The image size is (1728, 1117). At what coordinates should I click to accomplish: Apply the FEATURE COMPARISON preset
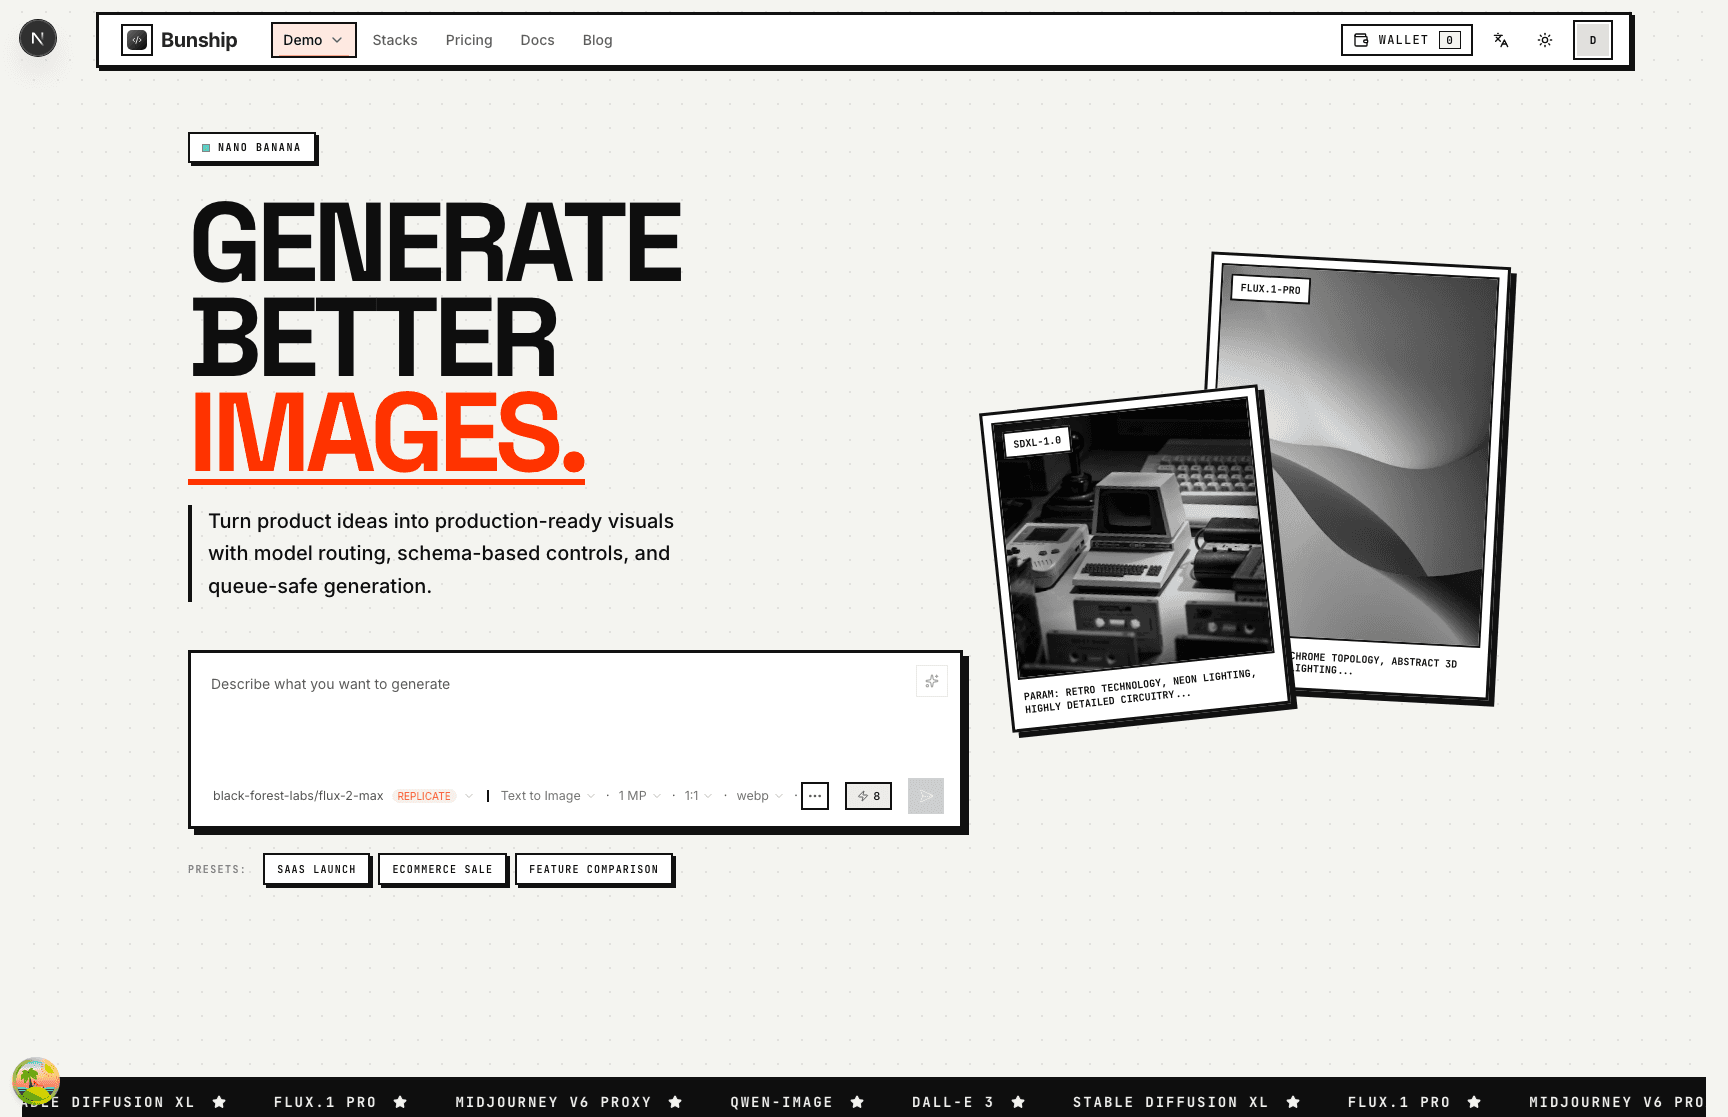(594, 869)
